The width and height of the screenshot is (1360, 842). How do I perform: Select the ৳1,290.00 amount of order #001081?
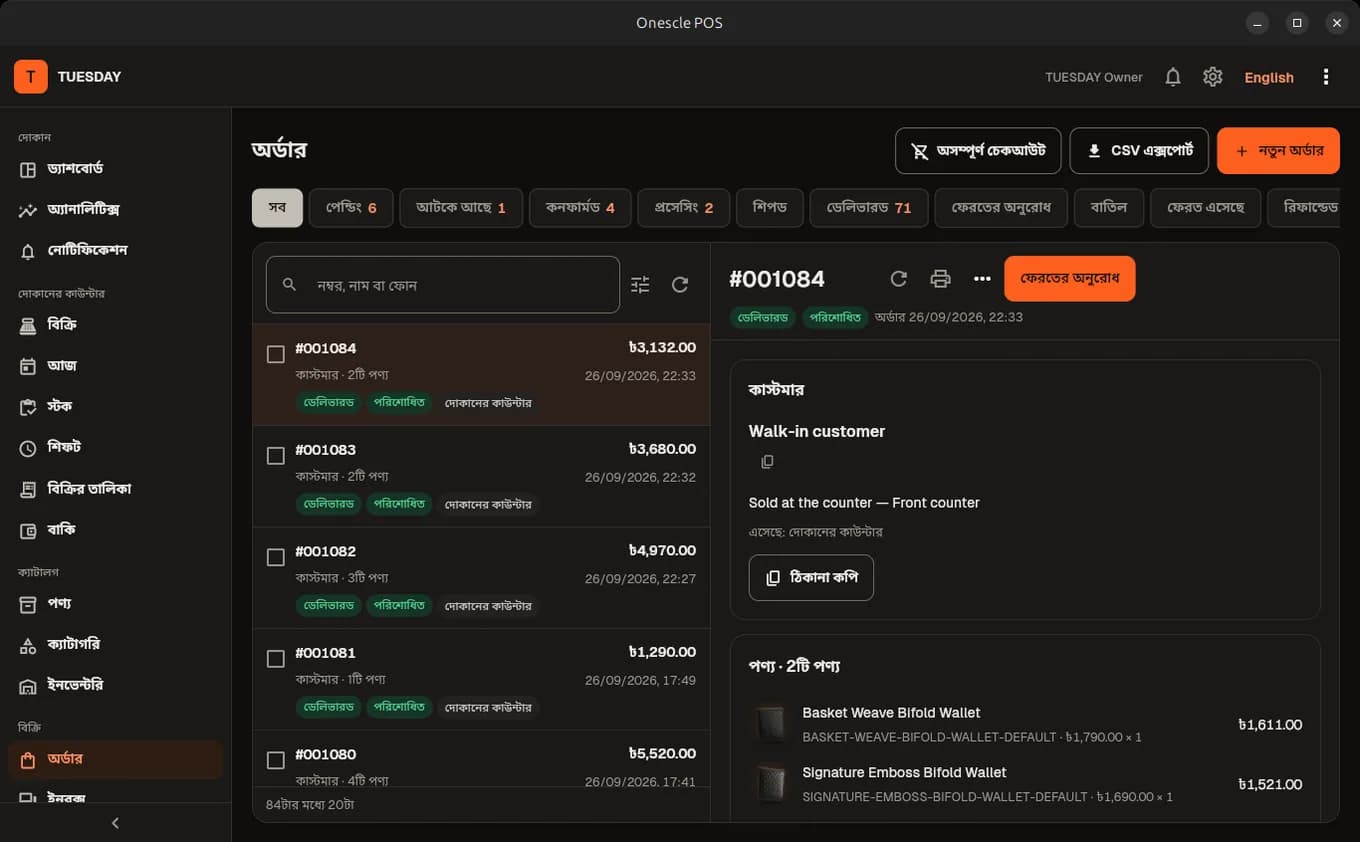662,652
